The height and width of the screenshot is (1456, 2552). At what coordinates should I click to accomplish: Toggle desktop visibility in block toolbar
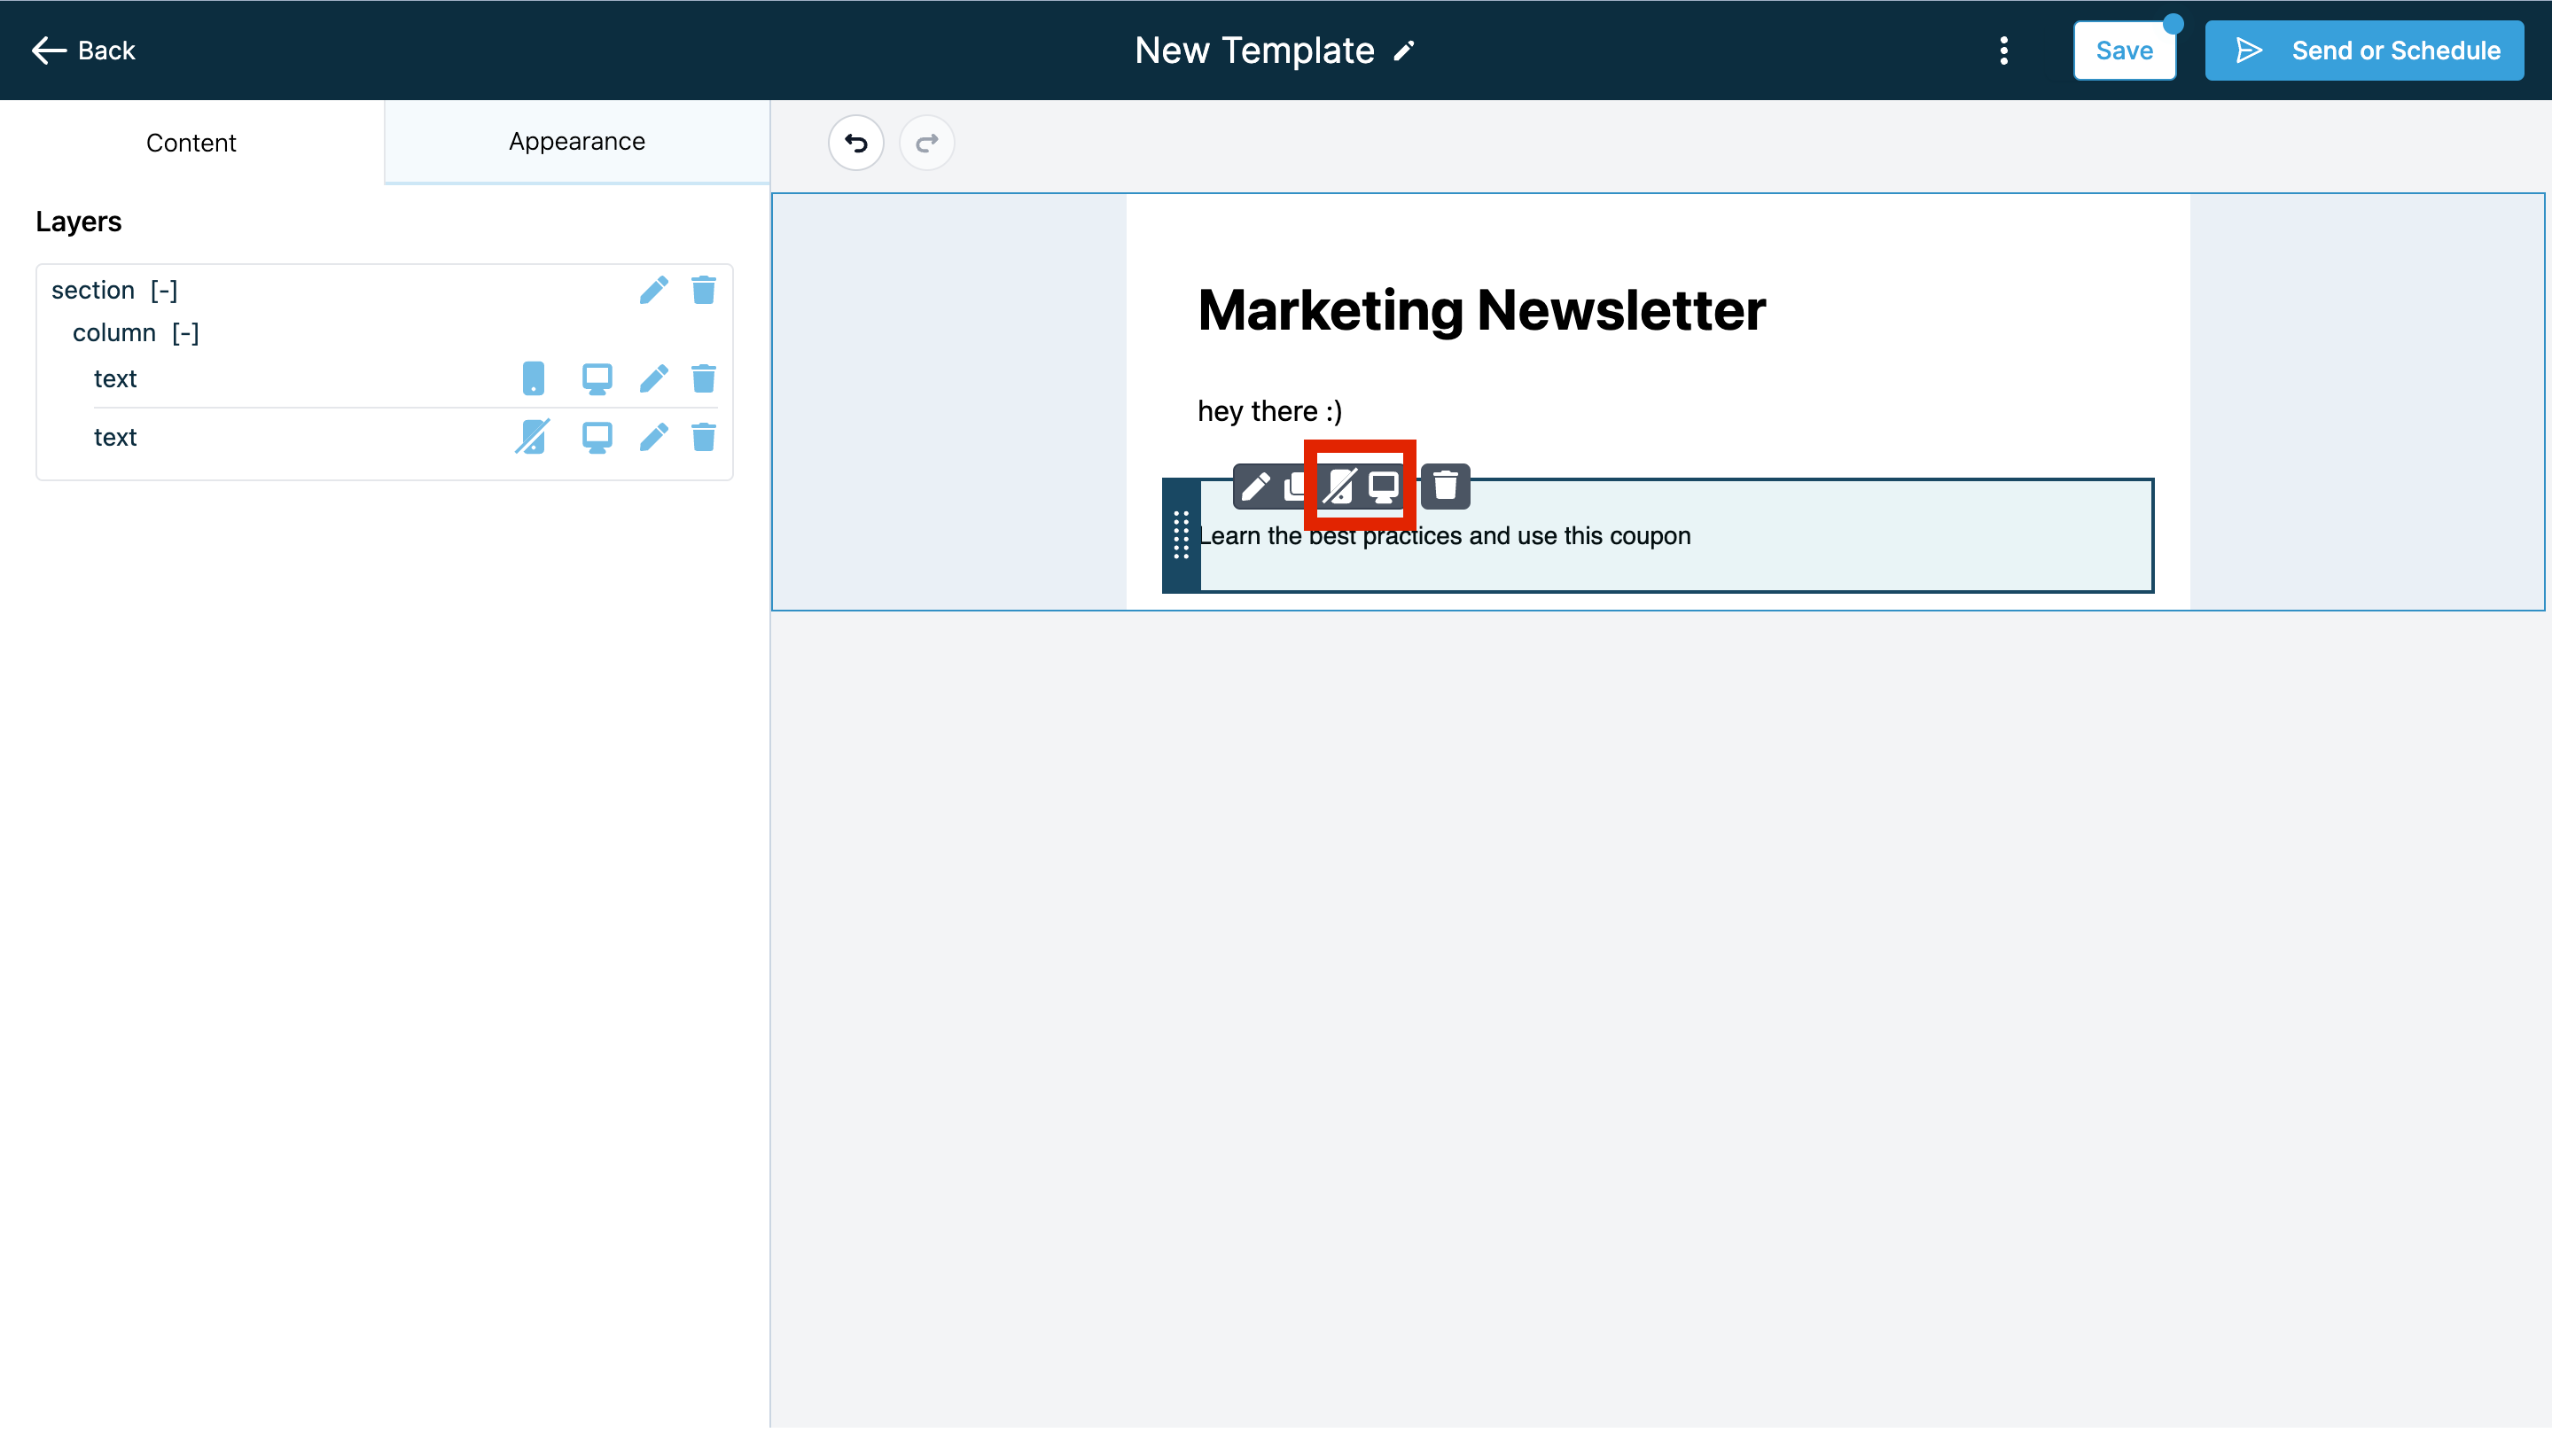click(x=1383, y=487)
